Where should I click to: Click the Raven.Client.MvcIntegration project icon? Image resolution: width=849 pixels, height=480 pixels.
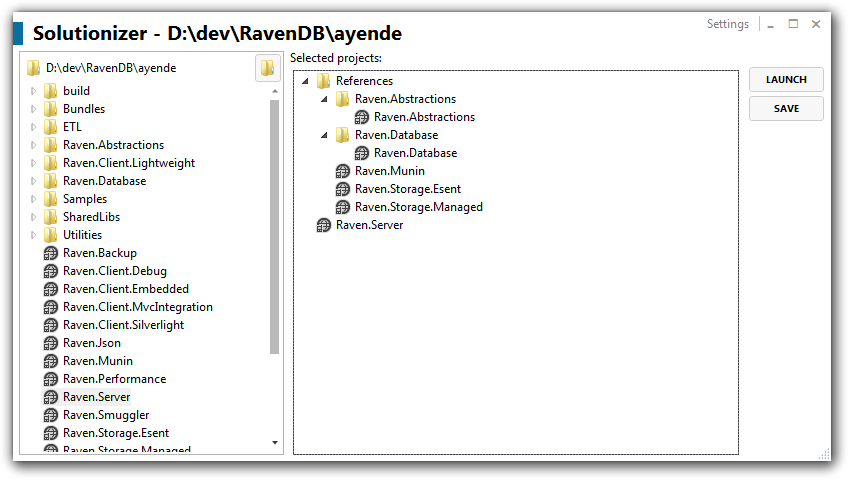click(50, 307)
